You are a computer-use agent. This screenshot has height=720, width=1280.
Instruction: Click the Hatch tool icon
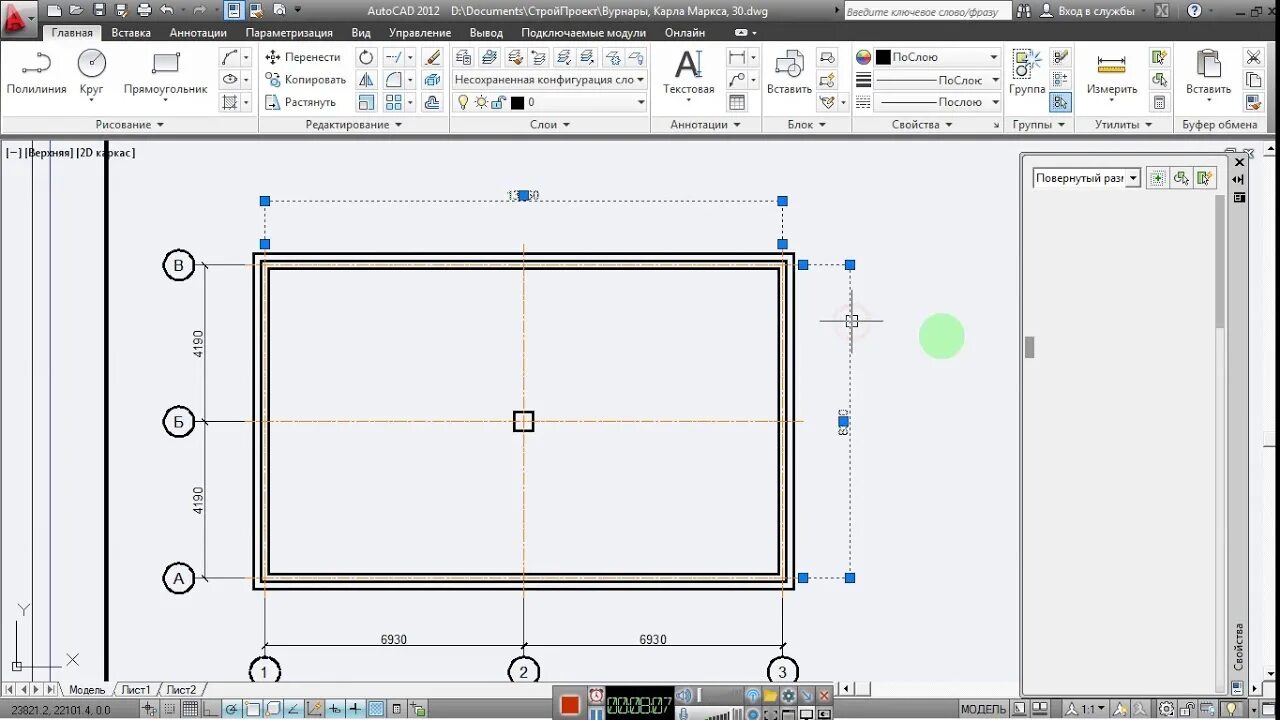230,102
